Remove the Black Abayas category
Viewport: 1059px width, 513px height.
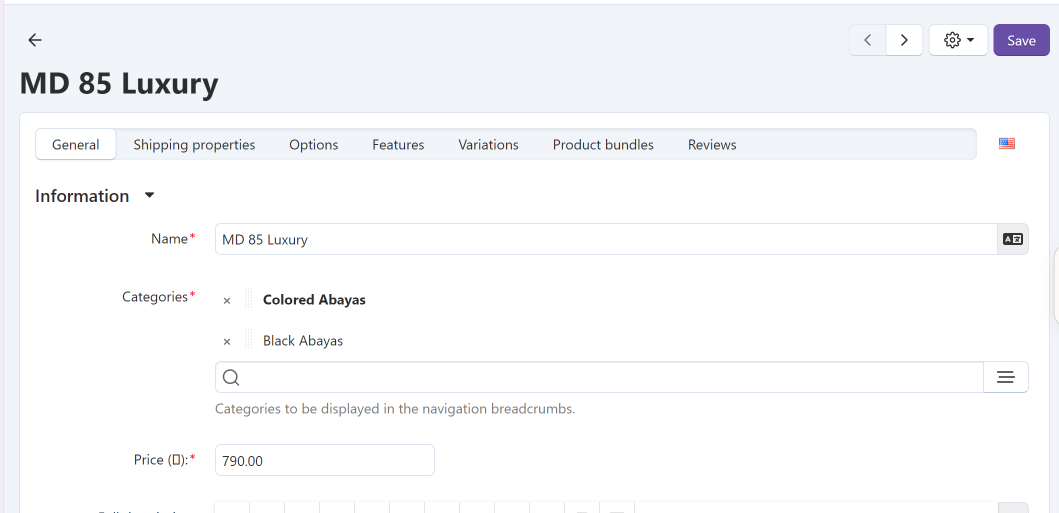pyautogui.click(x=227, y=342)
